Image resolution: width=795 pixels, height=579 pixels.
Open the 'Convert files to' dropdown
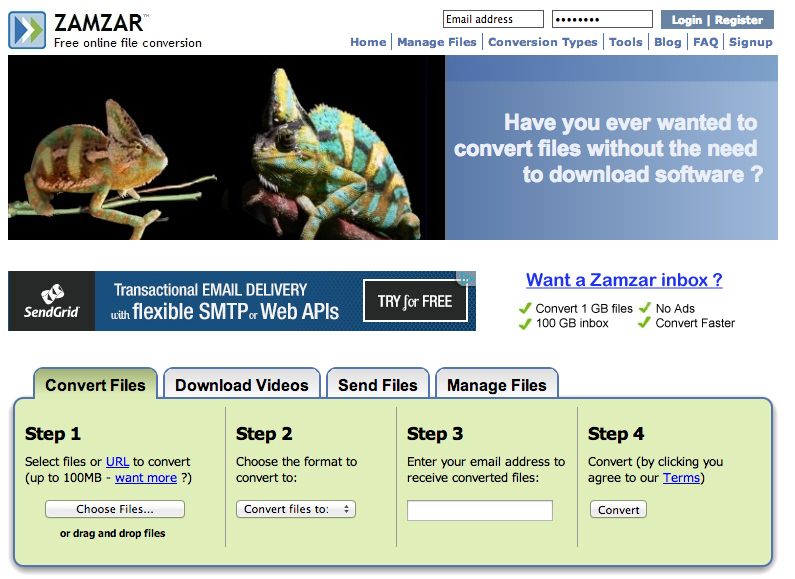296,509
